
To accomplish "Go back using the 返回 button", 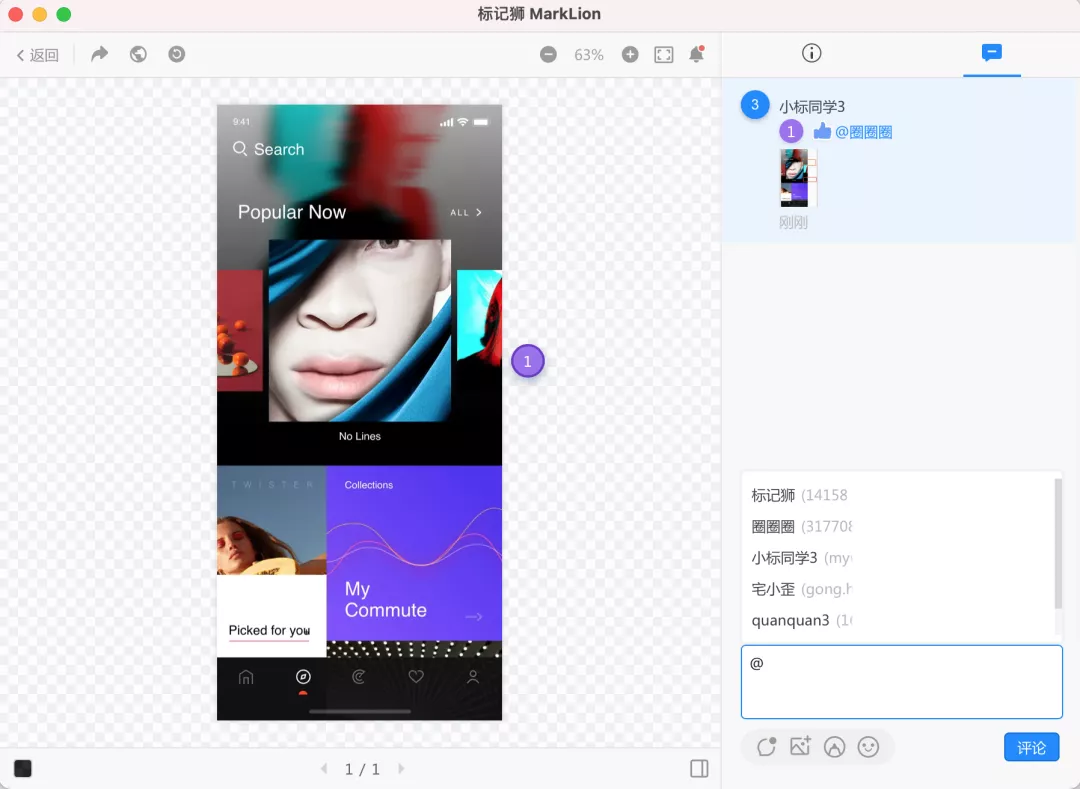I will click(38, 55).
